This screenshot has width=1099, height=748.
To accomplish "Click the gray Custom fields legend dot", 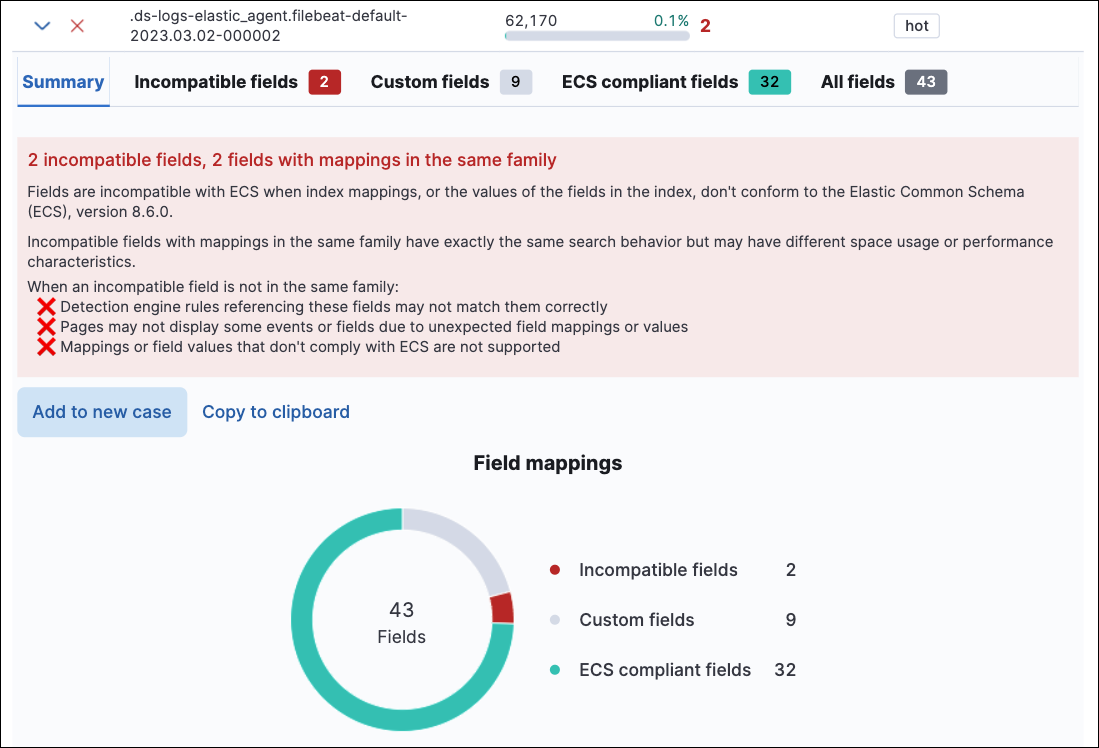I will pos(555,620).
